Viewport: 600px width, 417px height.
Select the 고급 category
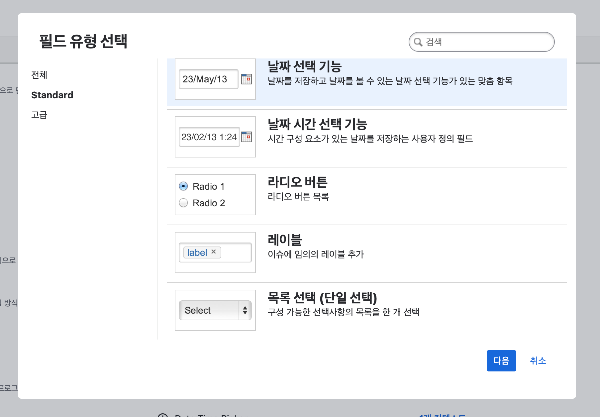coord(39,115)
